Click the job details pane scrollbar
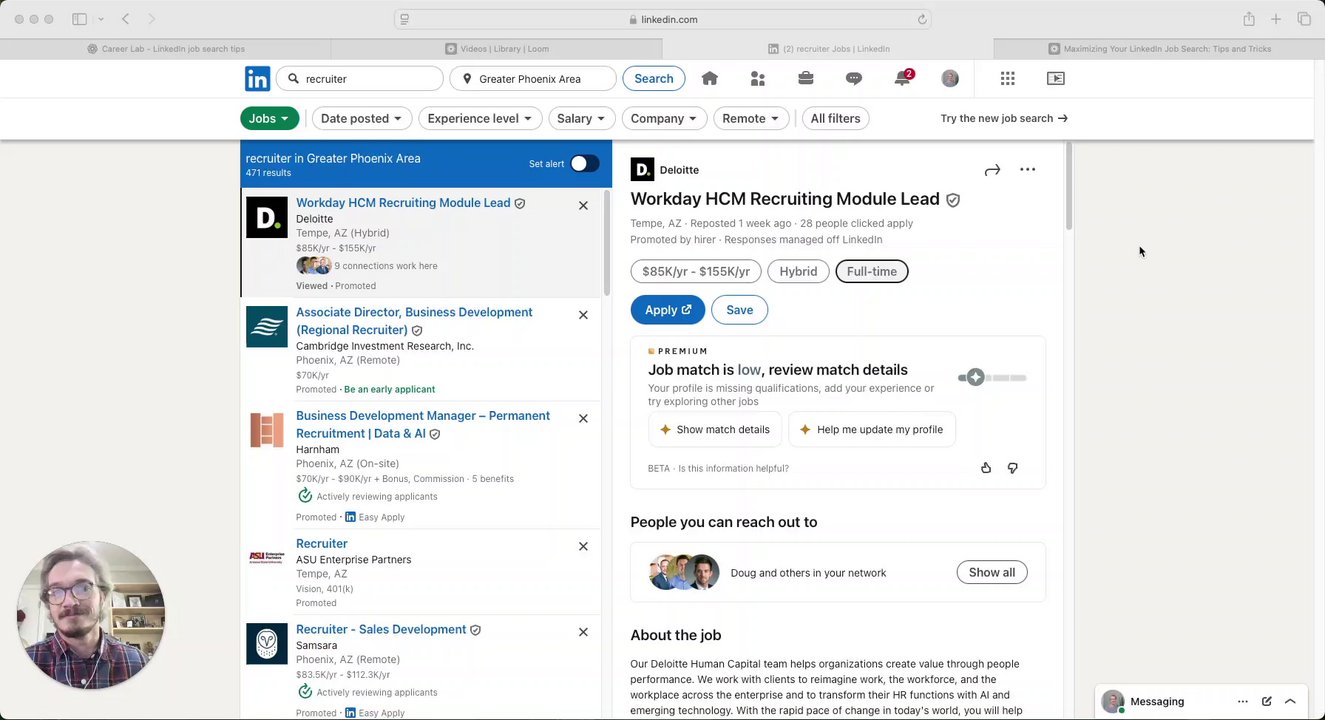Screen dimensions: 1325x720 [x=1069, y=186]
